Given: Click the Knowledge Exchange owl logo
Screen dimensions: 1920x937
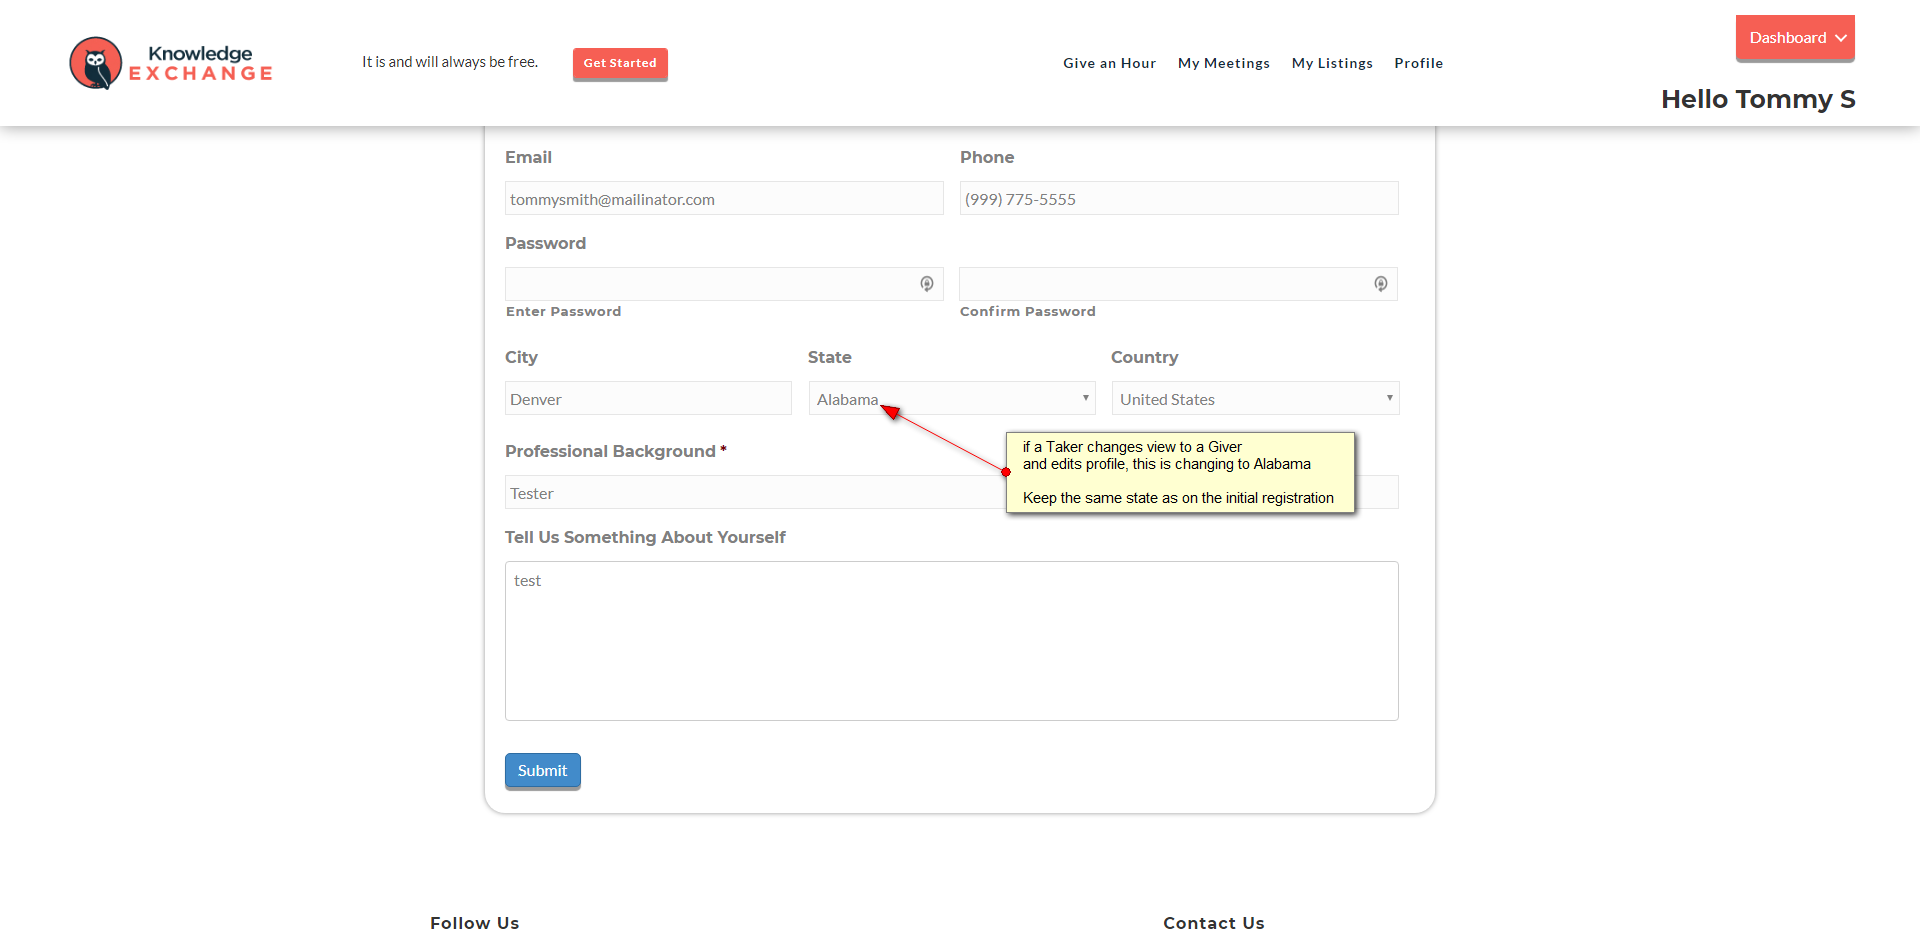Looking at the screenshot, I should (x=96, y=63).
